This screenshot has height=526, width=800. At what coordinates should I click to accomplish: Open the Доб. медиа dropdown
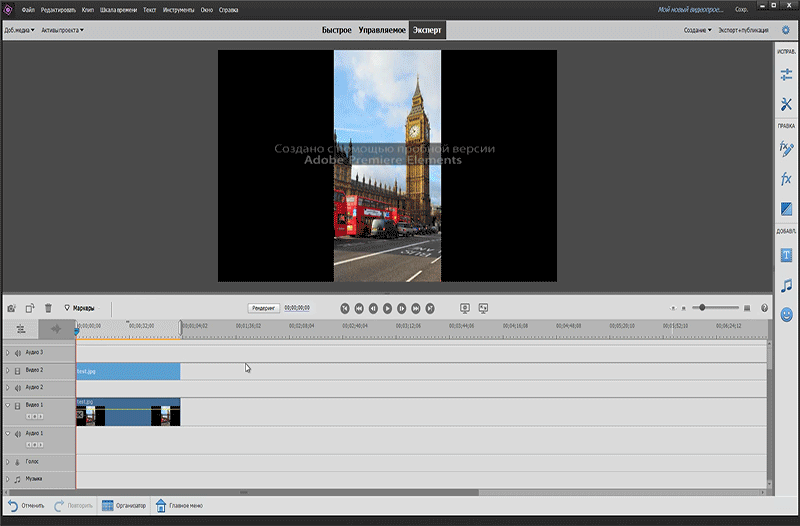point(19,30)
